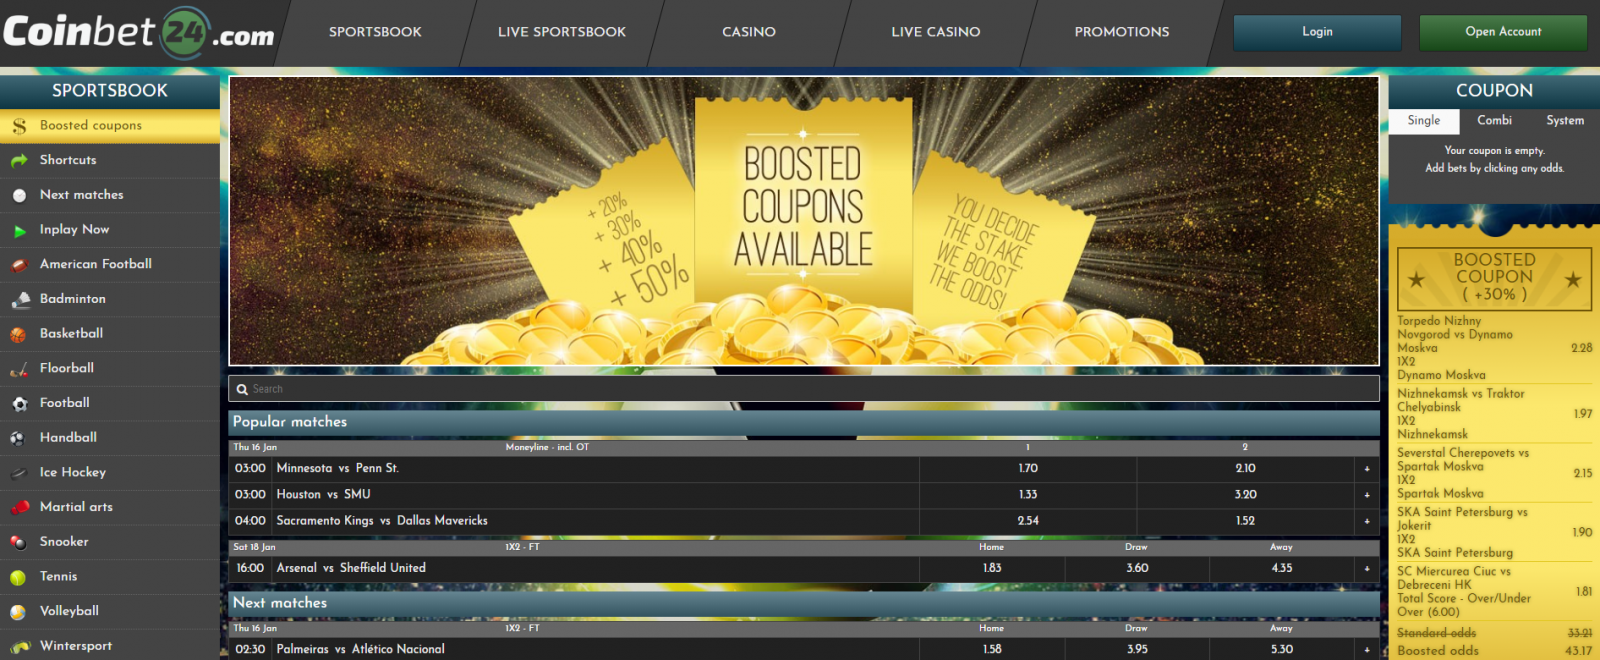
Task: Select SMU odds 3.20
Action: pos(1245,494)
